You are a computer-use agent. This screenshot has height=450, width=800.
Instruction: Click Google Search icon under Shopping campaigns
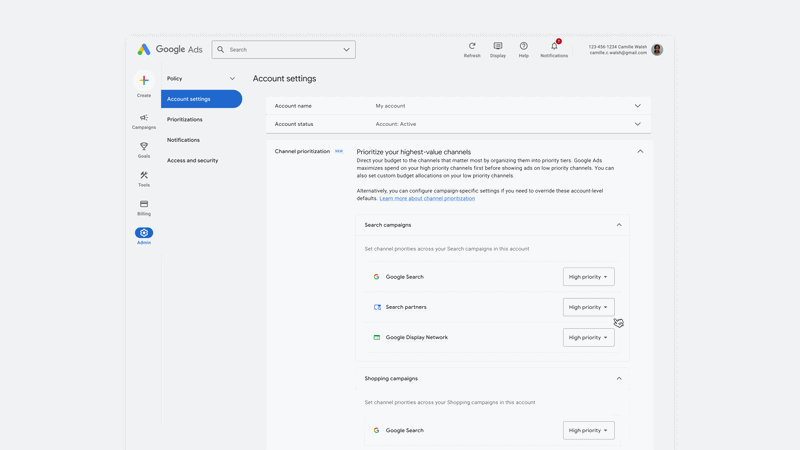377,430
